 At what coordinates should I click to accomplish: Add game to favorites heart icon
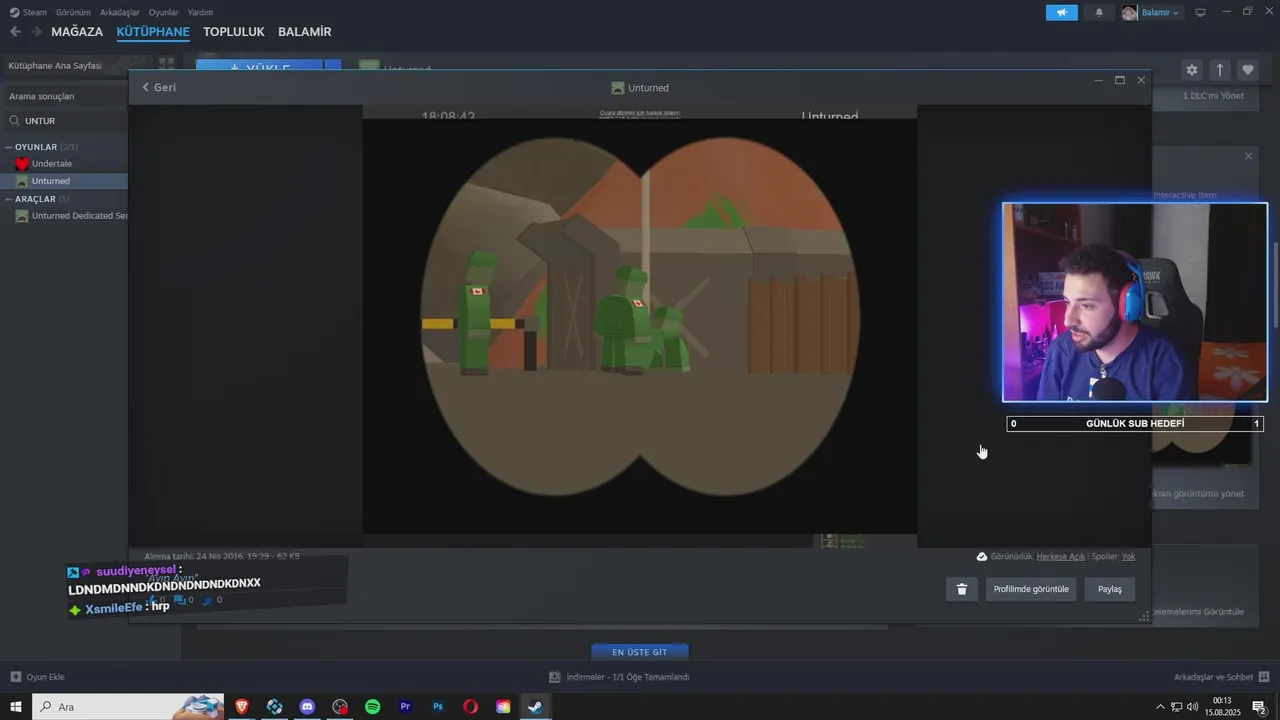pos(1247,70)
